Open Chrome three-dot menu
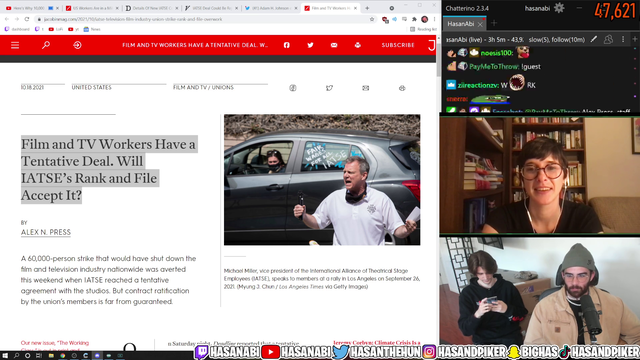The width and height of the screenshot is (640, 360). (x=434, y=19)
